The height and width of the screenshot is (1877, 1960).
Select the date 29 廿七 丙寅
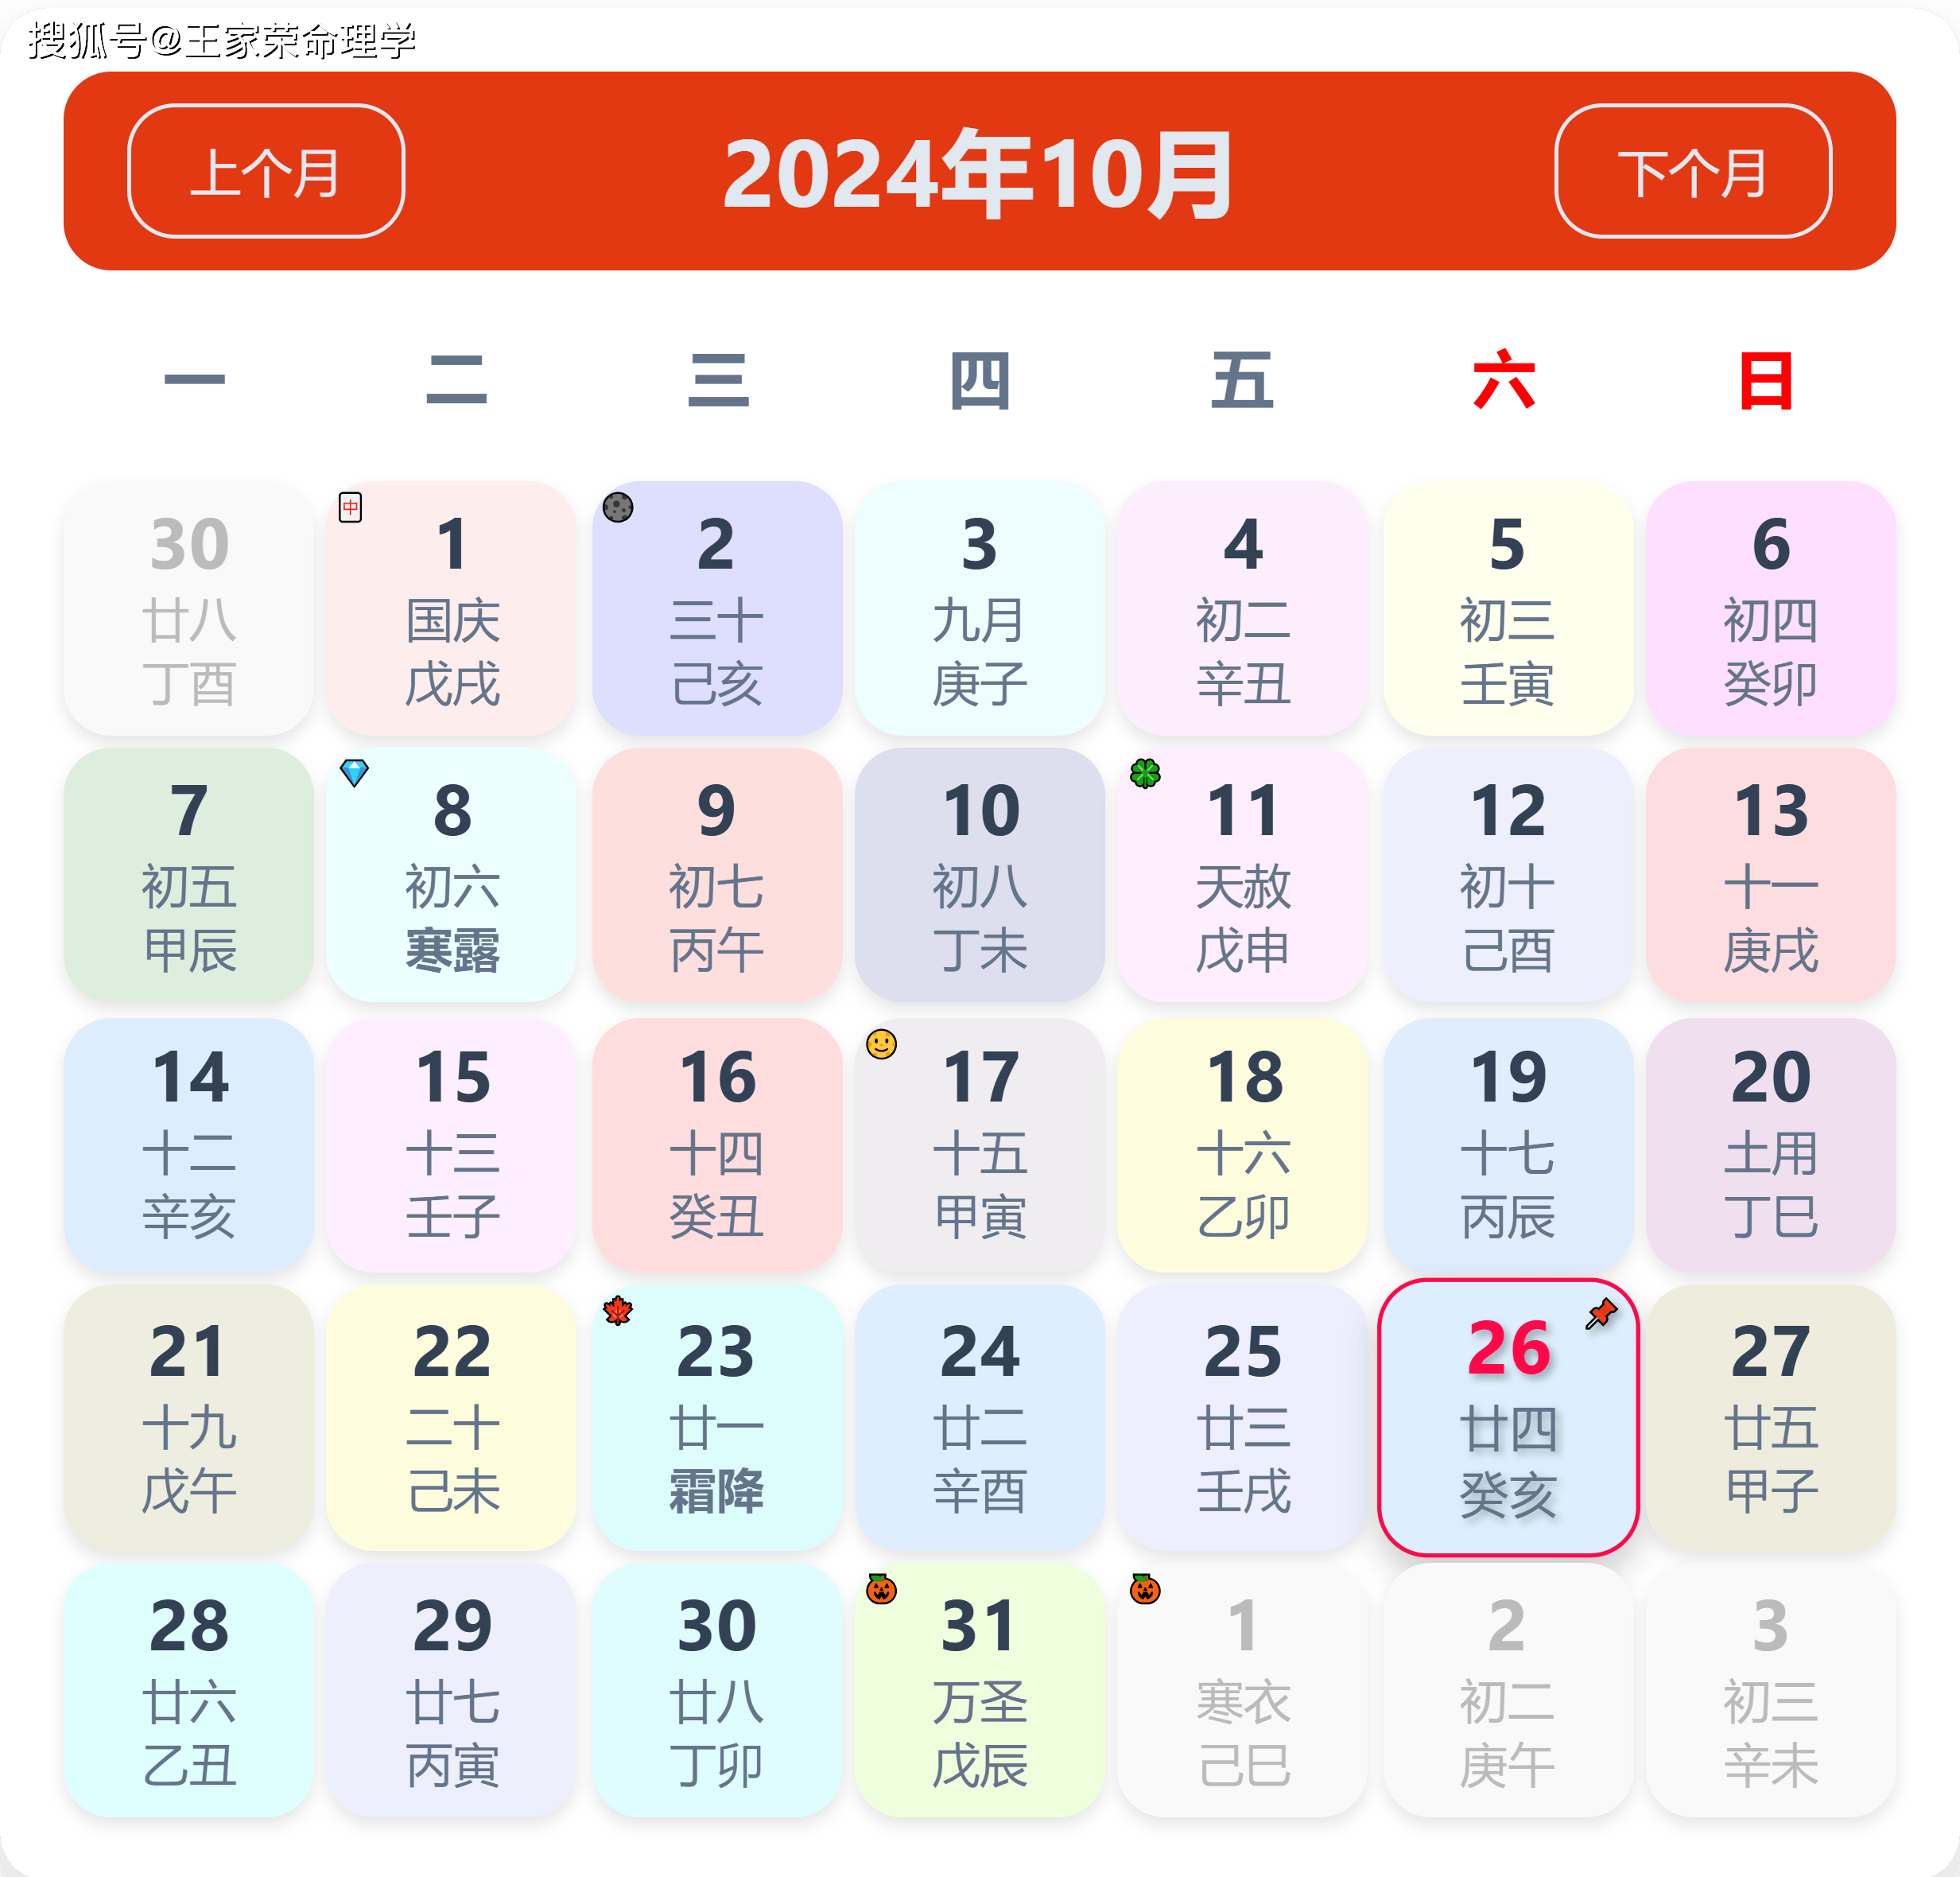451,1691
